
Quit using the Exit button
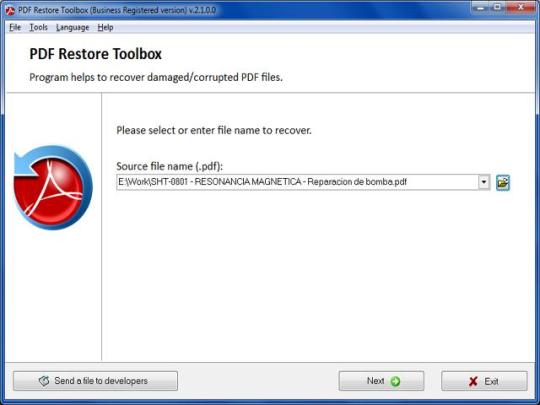(x=484, y=381)
